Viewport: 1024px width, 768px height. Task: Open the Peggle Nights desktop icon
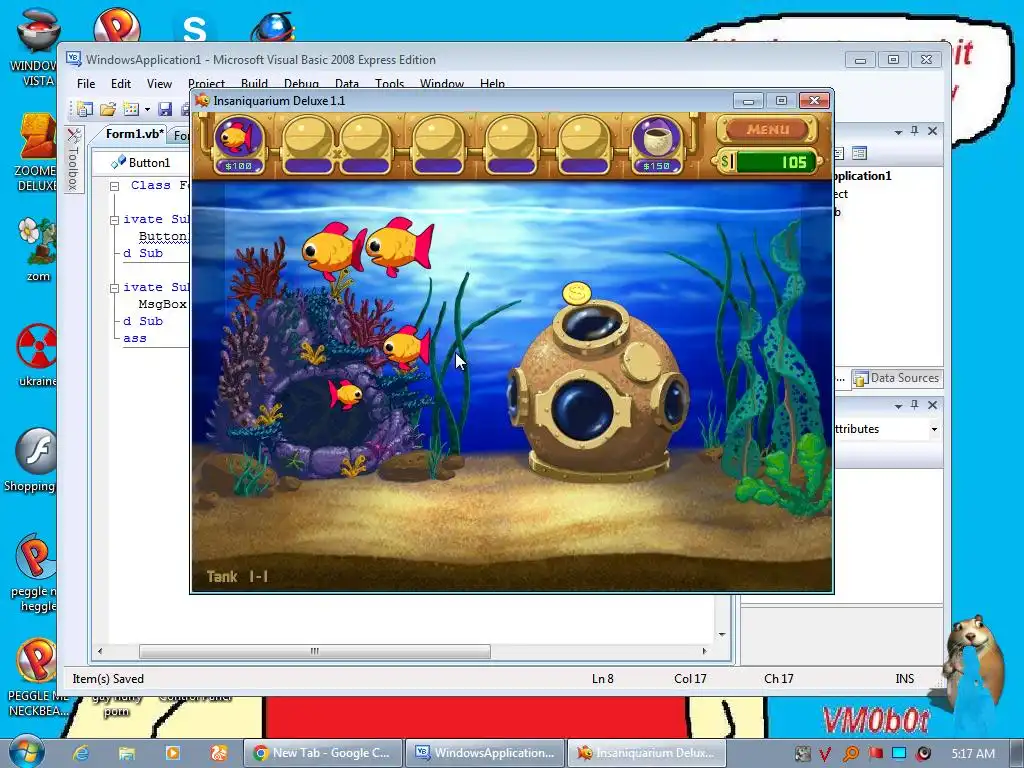(x=36, y=572)
